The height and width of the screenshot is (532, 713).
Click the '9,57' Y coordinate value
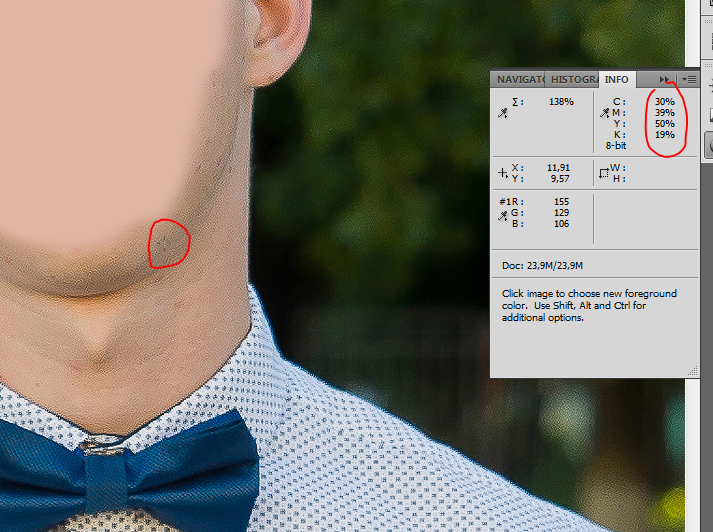(560, 179)
